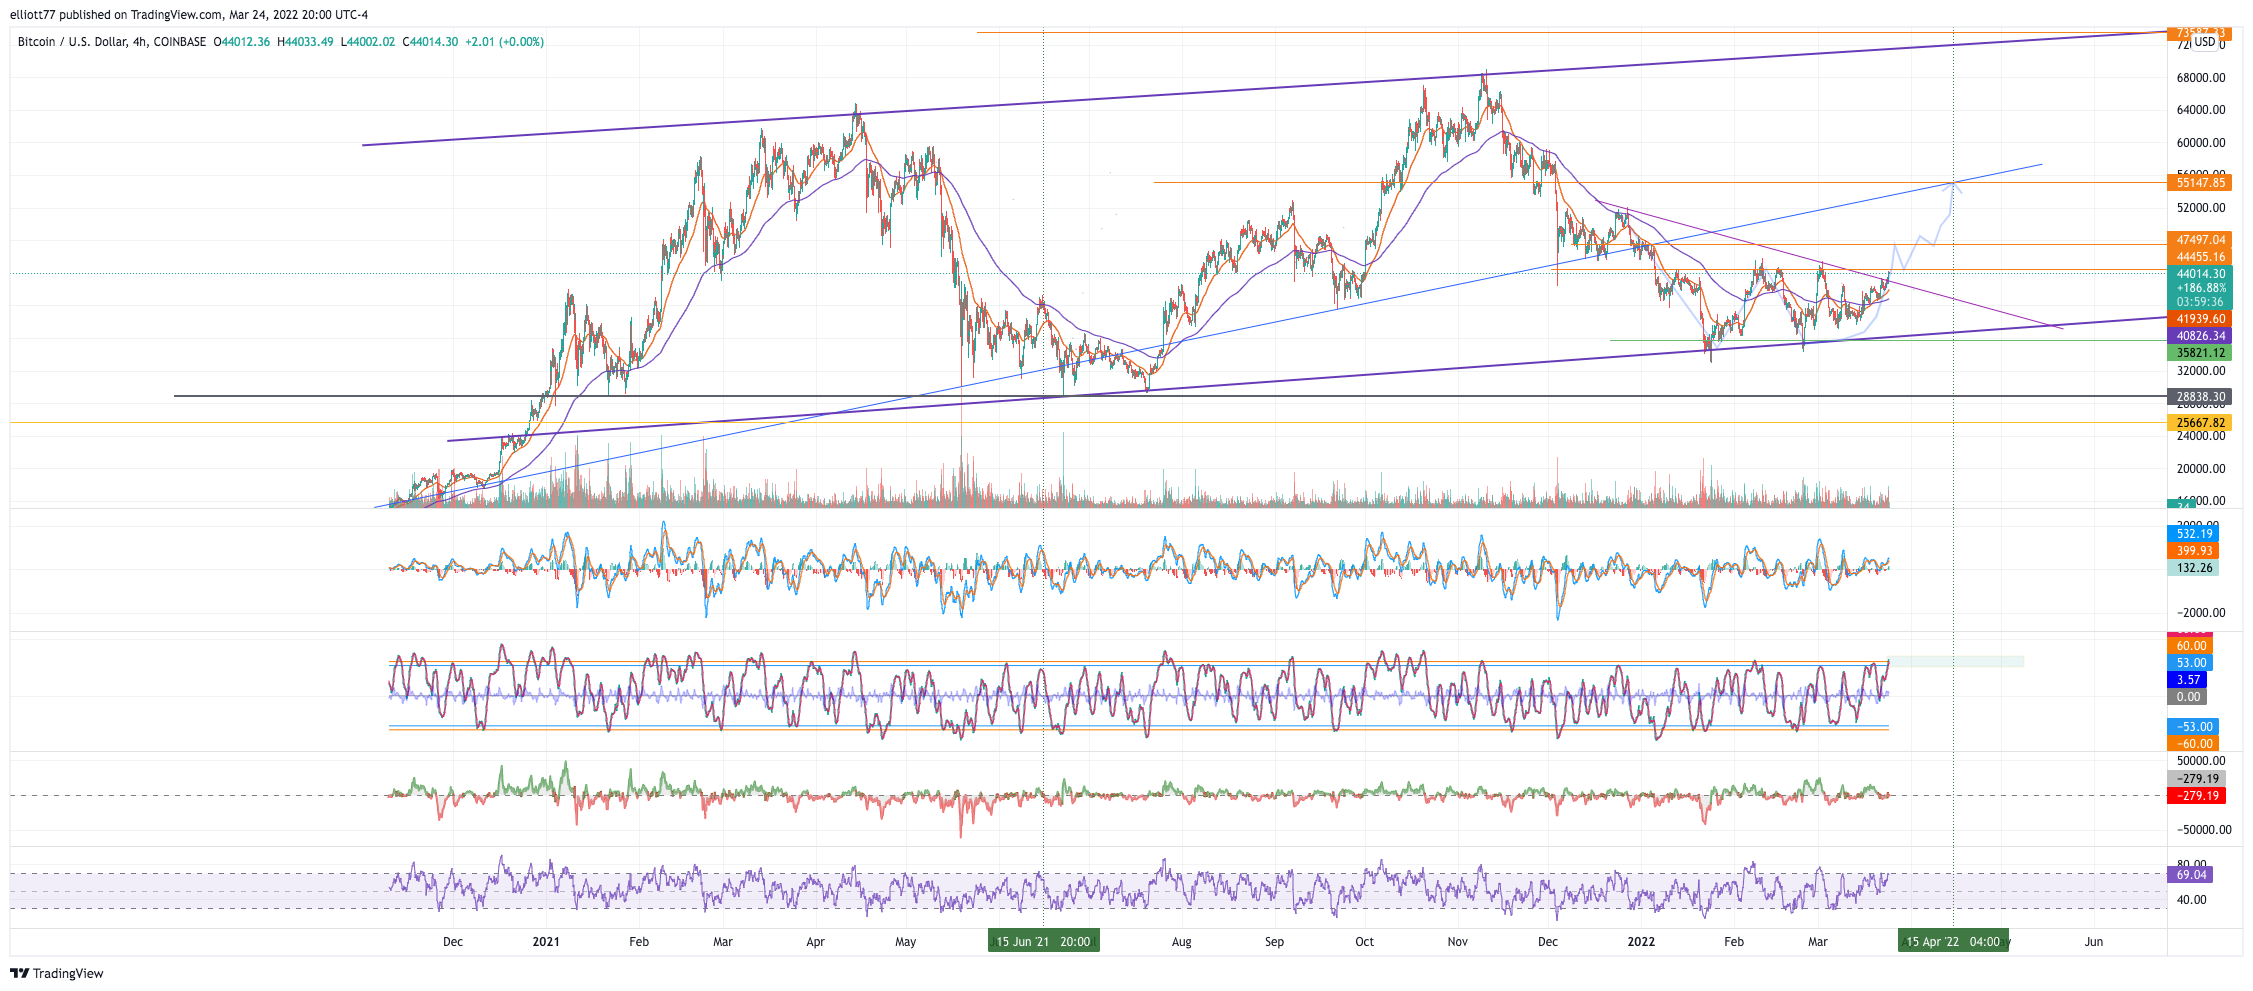The image size is (2253, 991).
Task: Click the TradingView logo at bottom left
Action: tap(57, 973)
